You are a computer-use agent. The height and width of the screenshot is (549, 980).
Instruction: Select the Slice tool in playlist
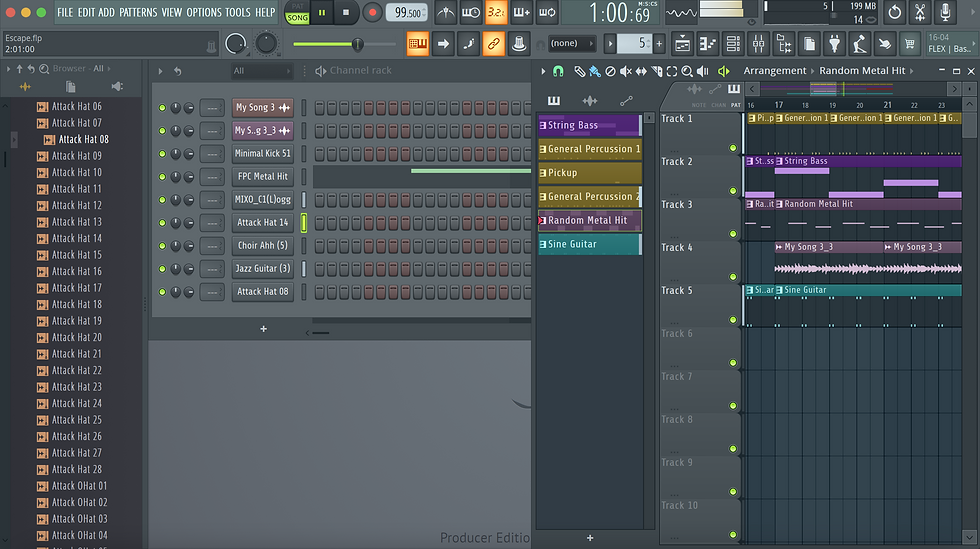point(656,71)
